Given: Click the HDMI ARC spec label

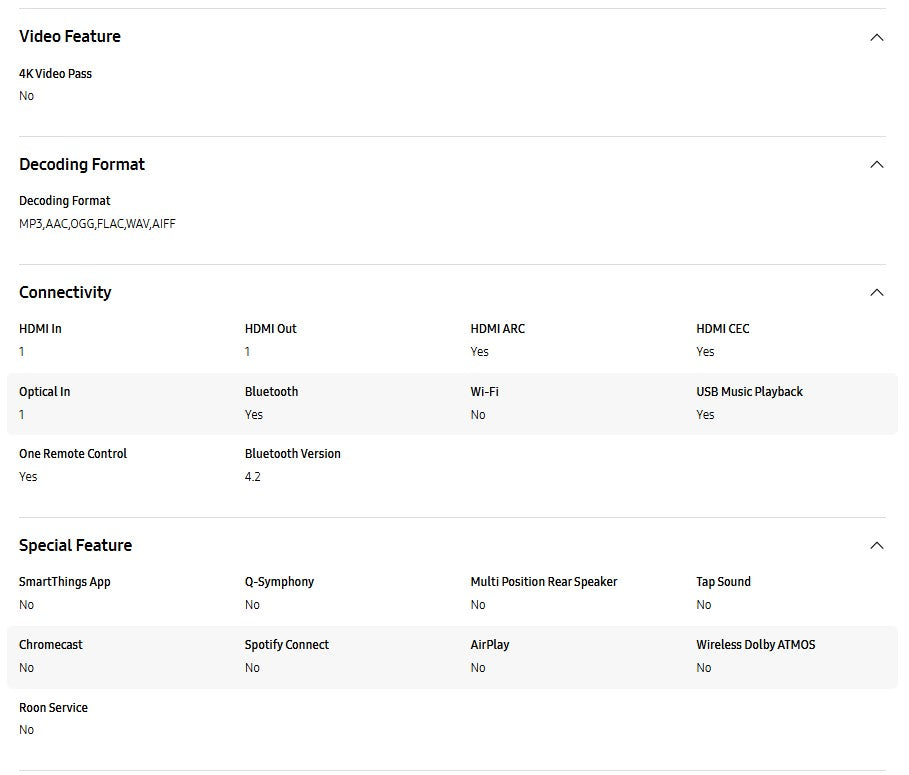Looking at the screenshot, I should (497, 329).
